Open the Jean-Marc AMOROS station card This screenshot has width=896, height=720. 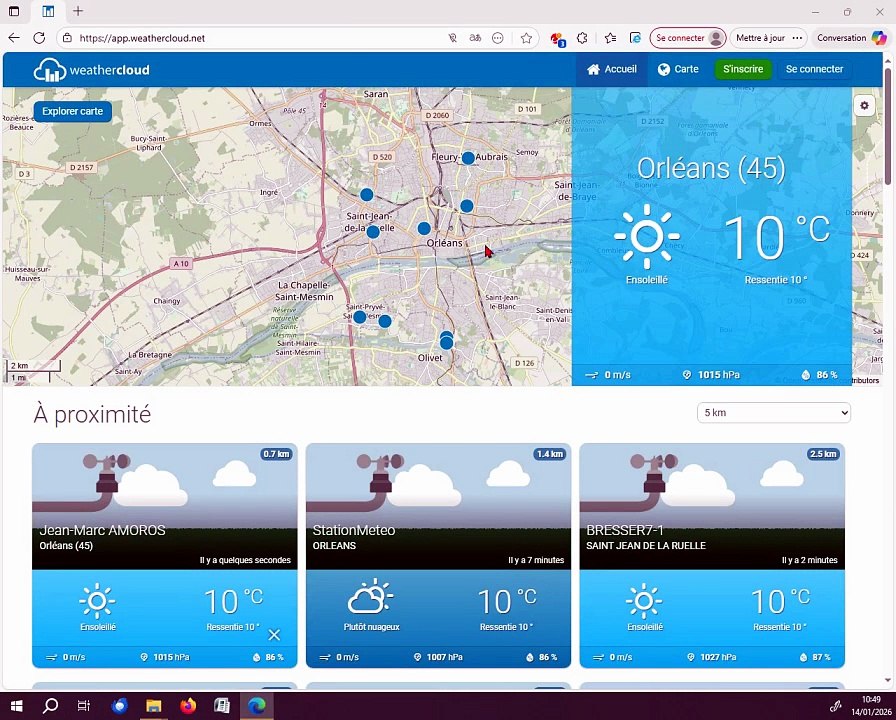[x=165, y=555]
